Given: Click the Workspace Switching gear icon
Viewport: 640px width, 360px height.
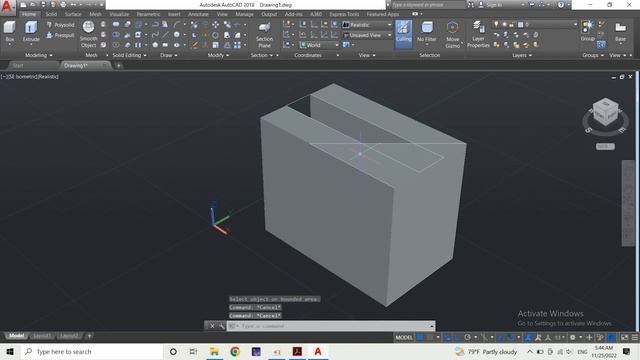Looking at the screenshot, I should (573, 338).
